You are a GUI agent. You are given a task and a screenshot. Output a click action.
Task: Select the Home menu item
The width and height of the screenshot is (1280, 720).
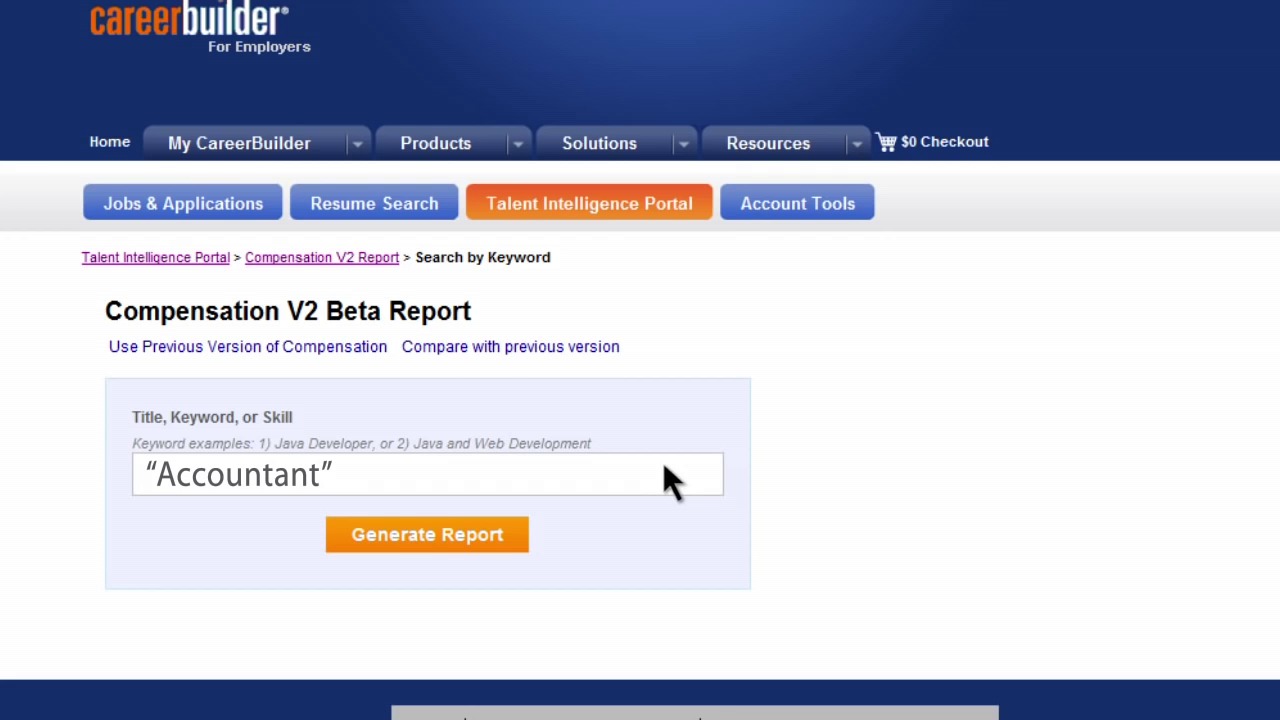[x=109, y=141]
